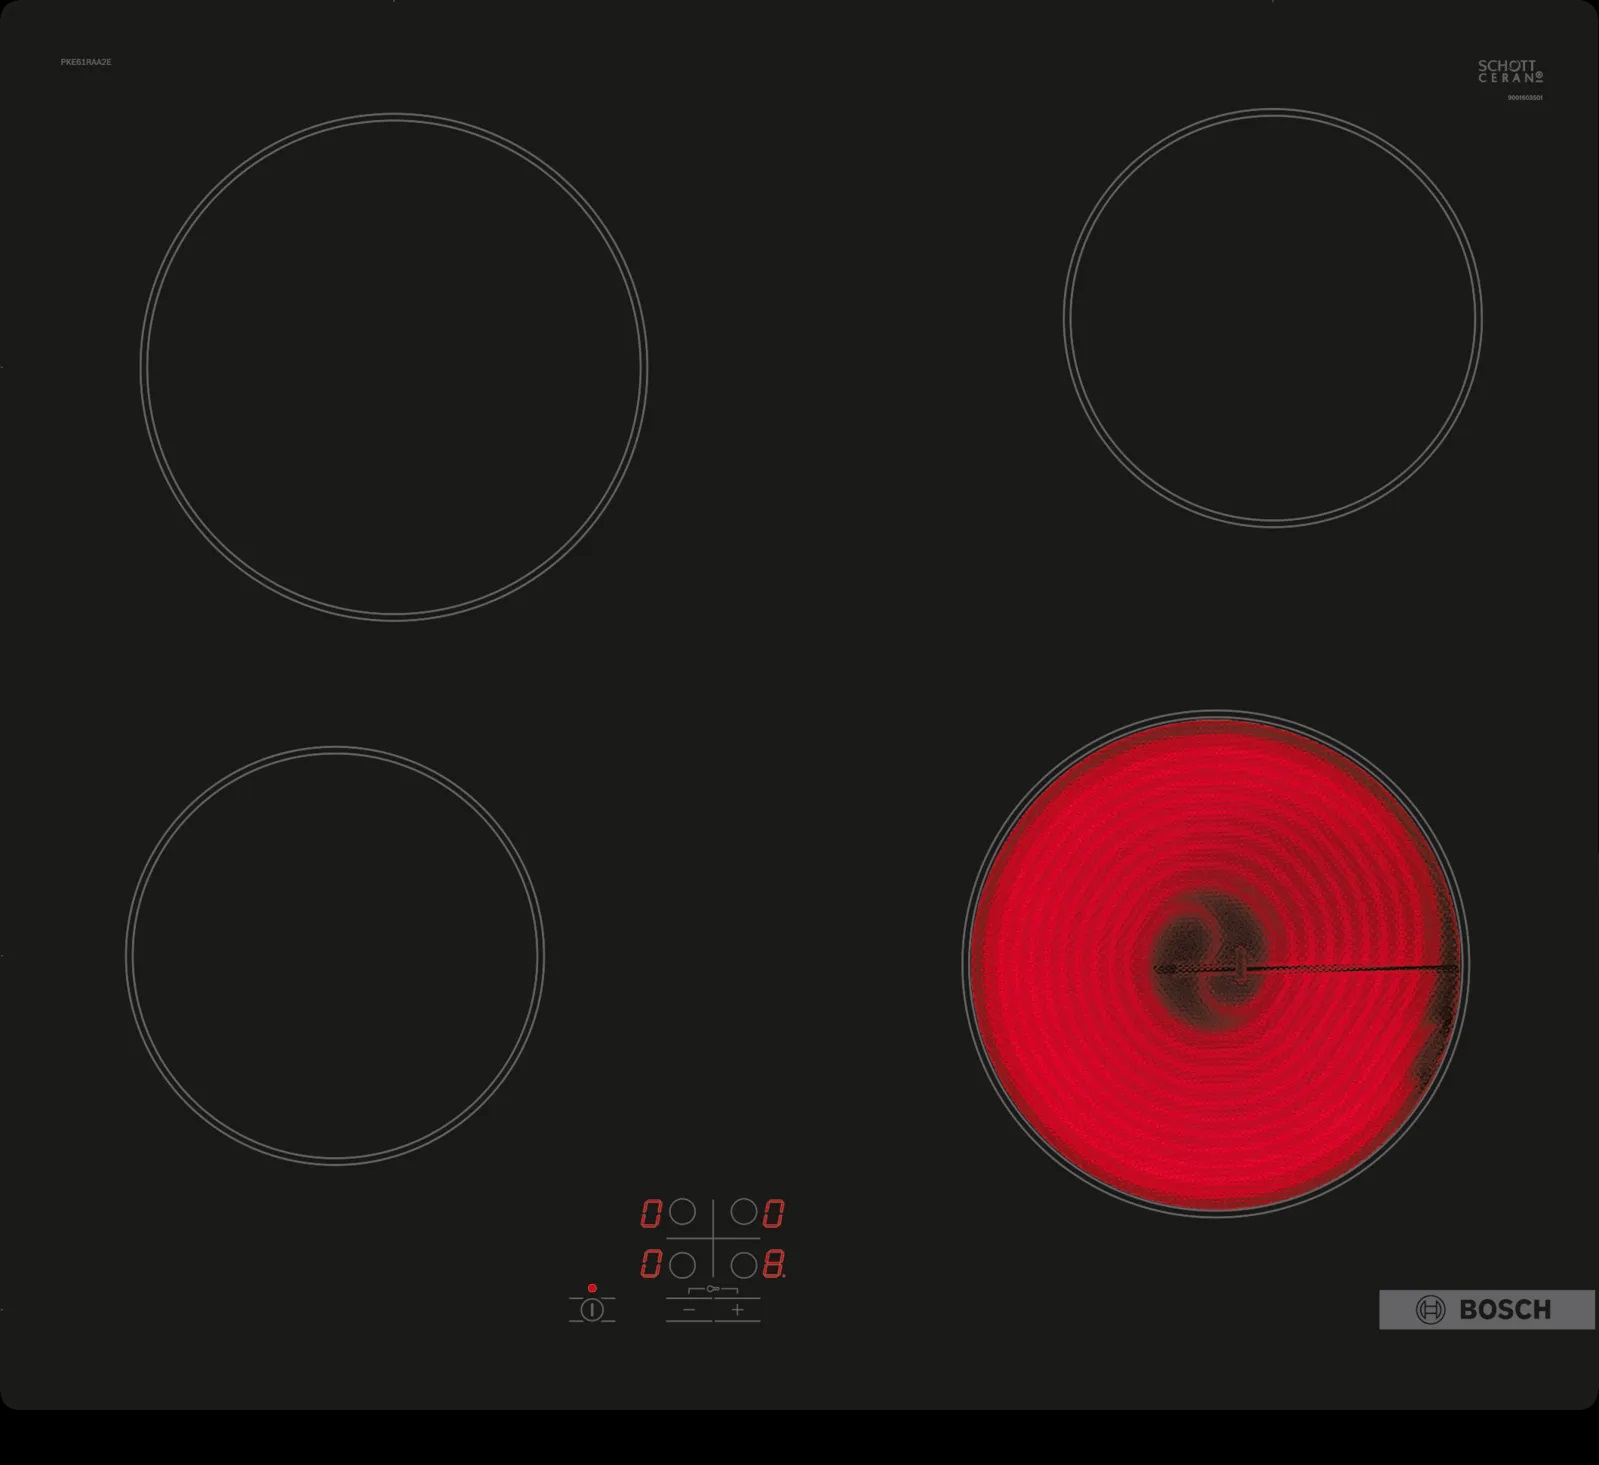Tap the plus button to increase heat
The image size is (1599, 1465).
737,1310
